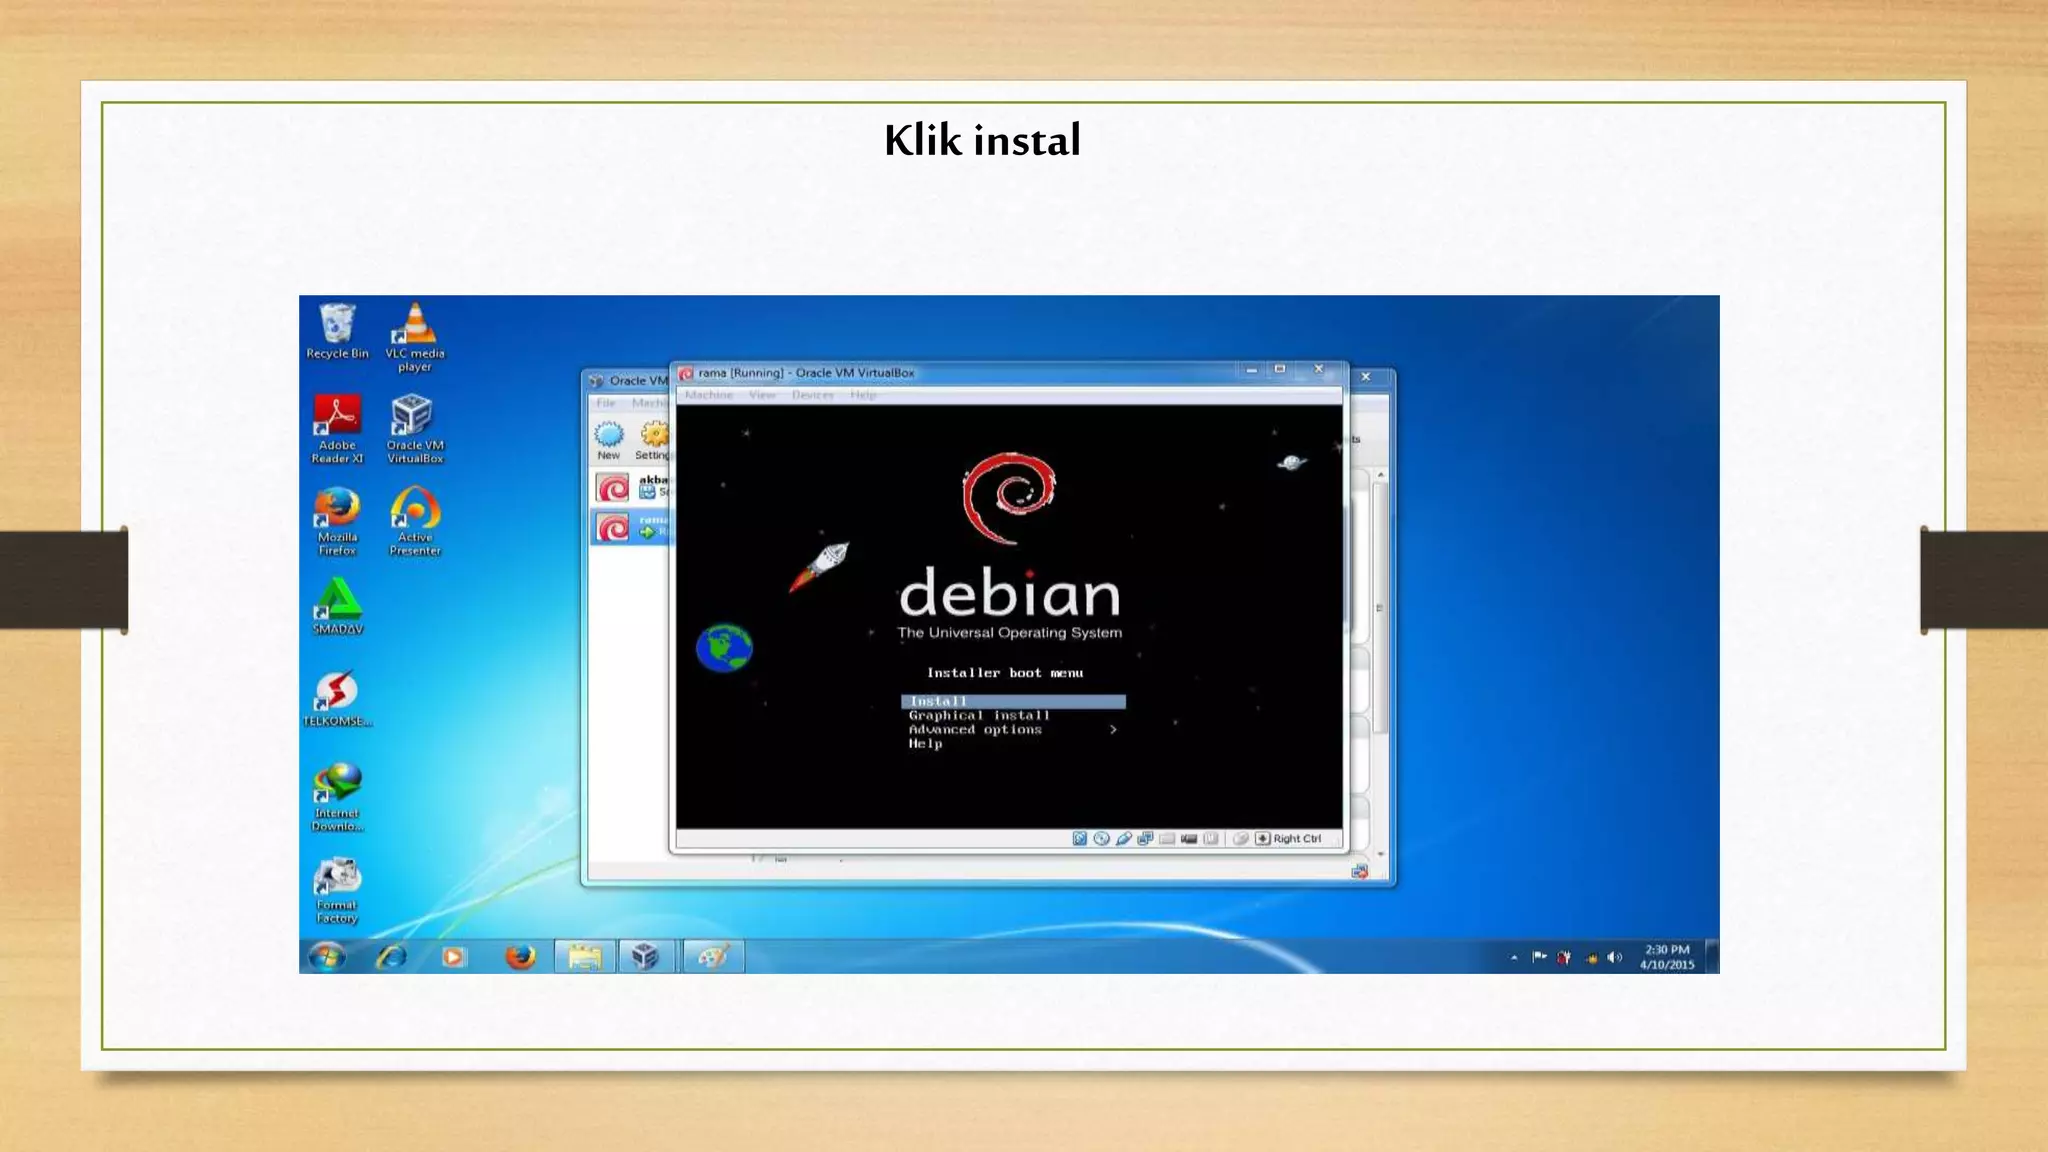Click hard disk activity status icon
Viewport: 2048px width, 1152px height.
click(x=1080, y=839)
